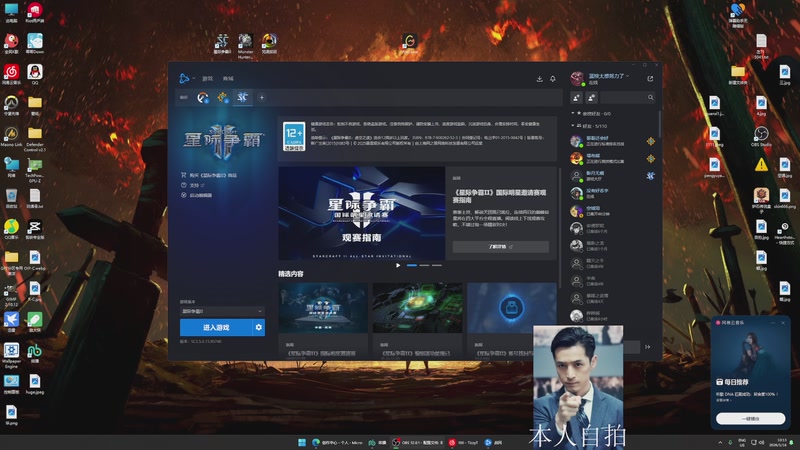The image size is (800, 450).
Task: Select the third carousel slide indicator
Action: [437, 265]
